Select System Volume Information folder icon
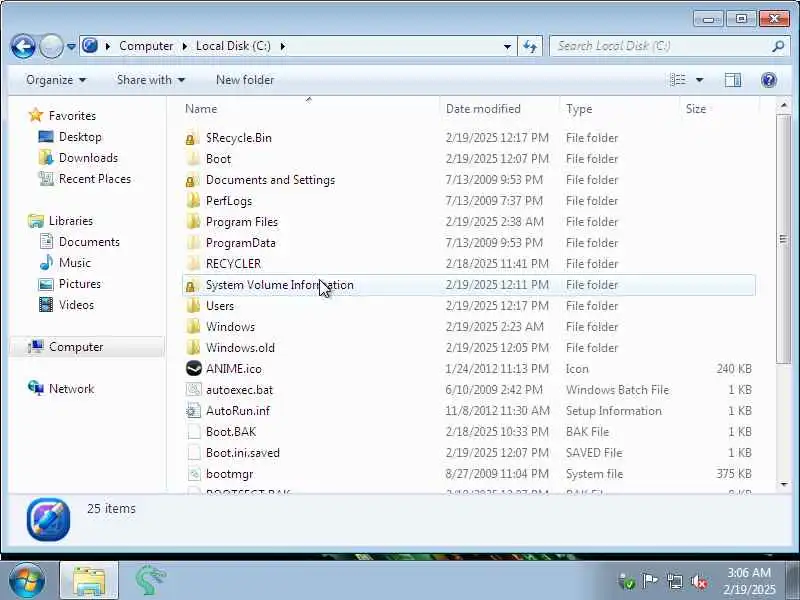The width and height of the screenshot is (800, 600). point(193,285)
